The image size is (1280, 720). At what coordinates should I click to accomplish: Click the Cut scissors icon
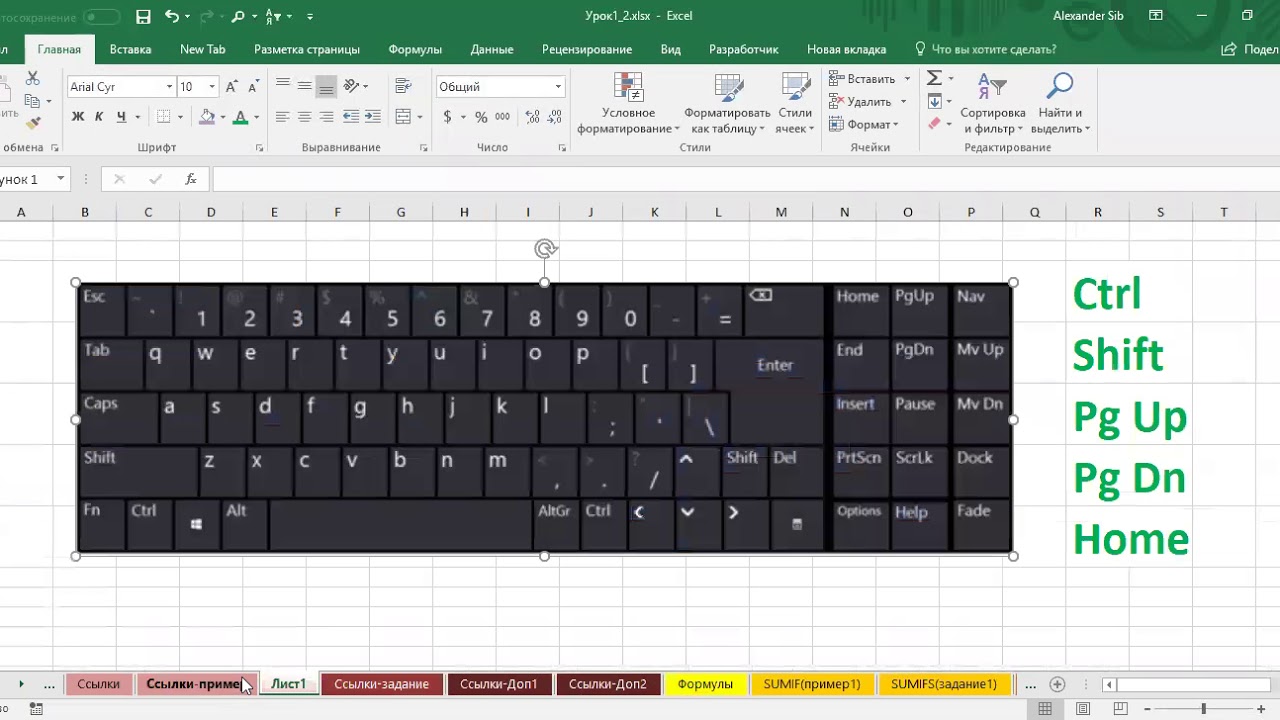pyautogui.click(x=33, y=77)
